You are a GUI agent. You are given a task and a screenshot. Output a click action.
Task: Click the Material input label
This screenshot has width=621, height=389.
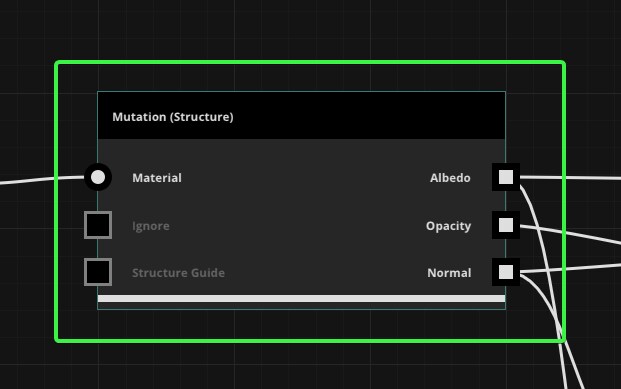157,178
